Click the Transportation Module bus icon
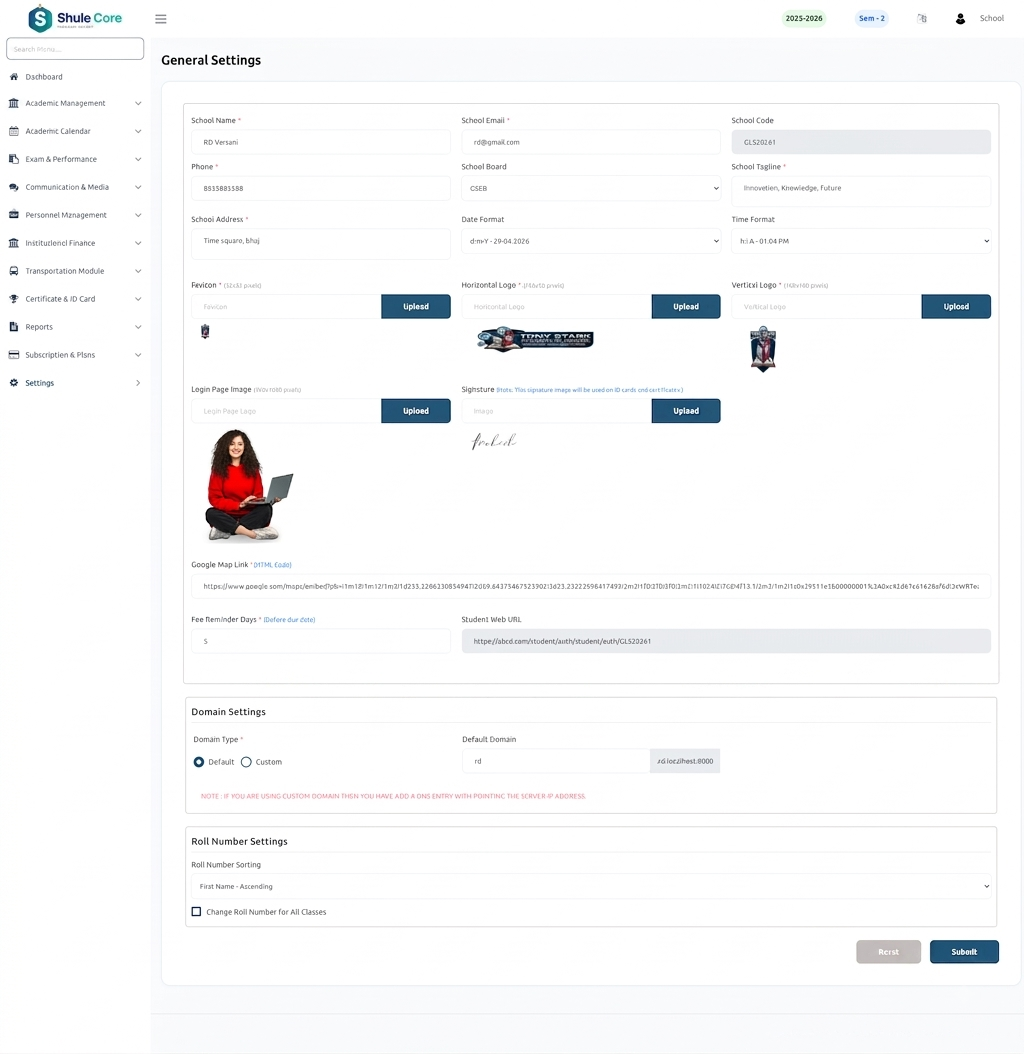1024x1054 pixels. tap(13, 271)
